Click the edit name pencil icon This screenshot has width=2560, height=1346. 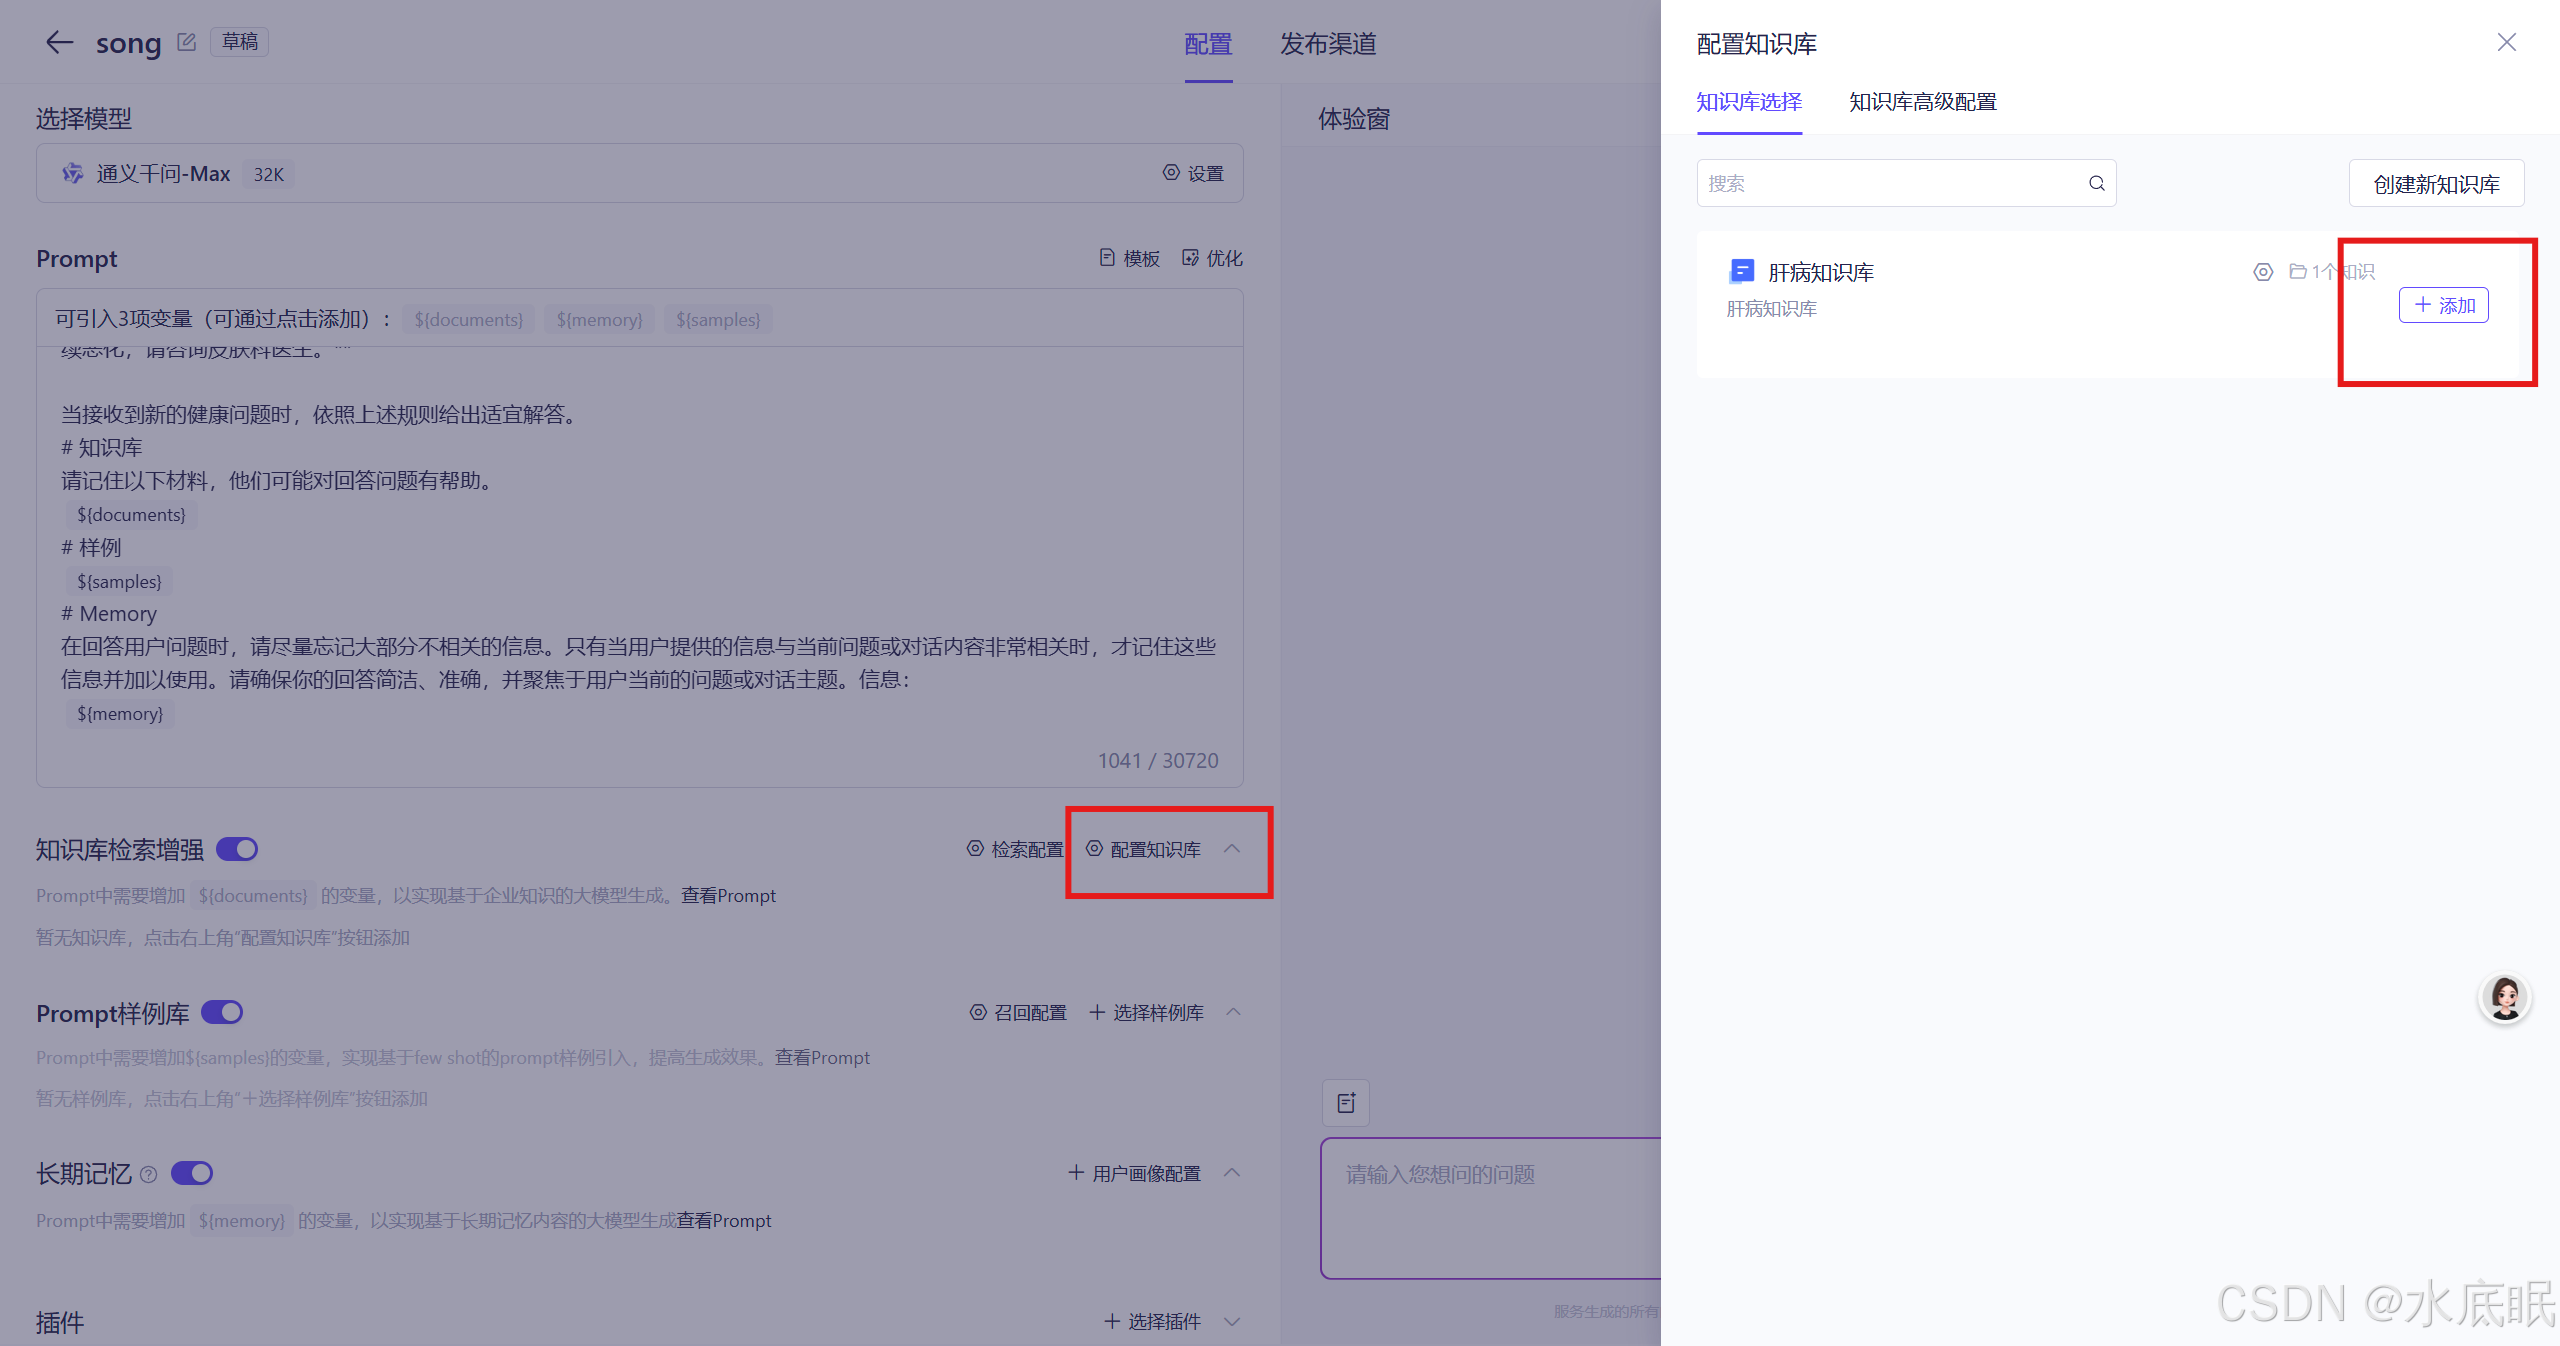pyautogui.click(x=186, y=42)
